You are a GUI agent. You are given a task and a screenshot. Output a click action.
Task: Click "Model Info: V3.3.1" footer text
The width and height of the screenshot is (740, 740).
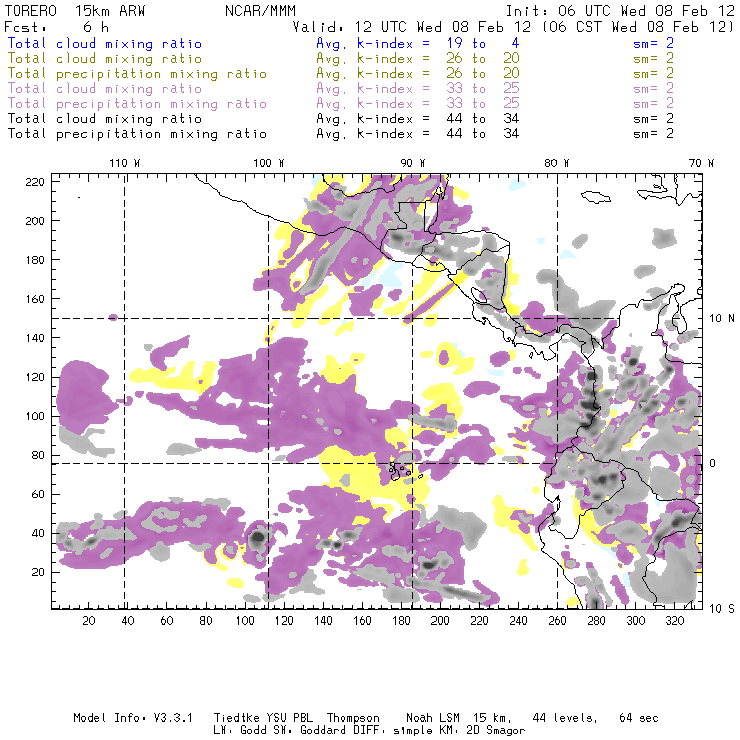click(133, 718)
